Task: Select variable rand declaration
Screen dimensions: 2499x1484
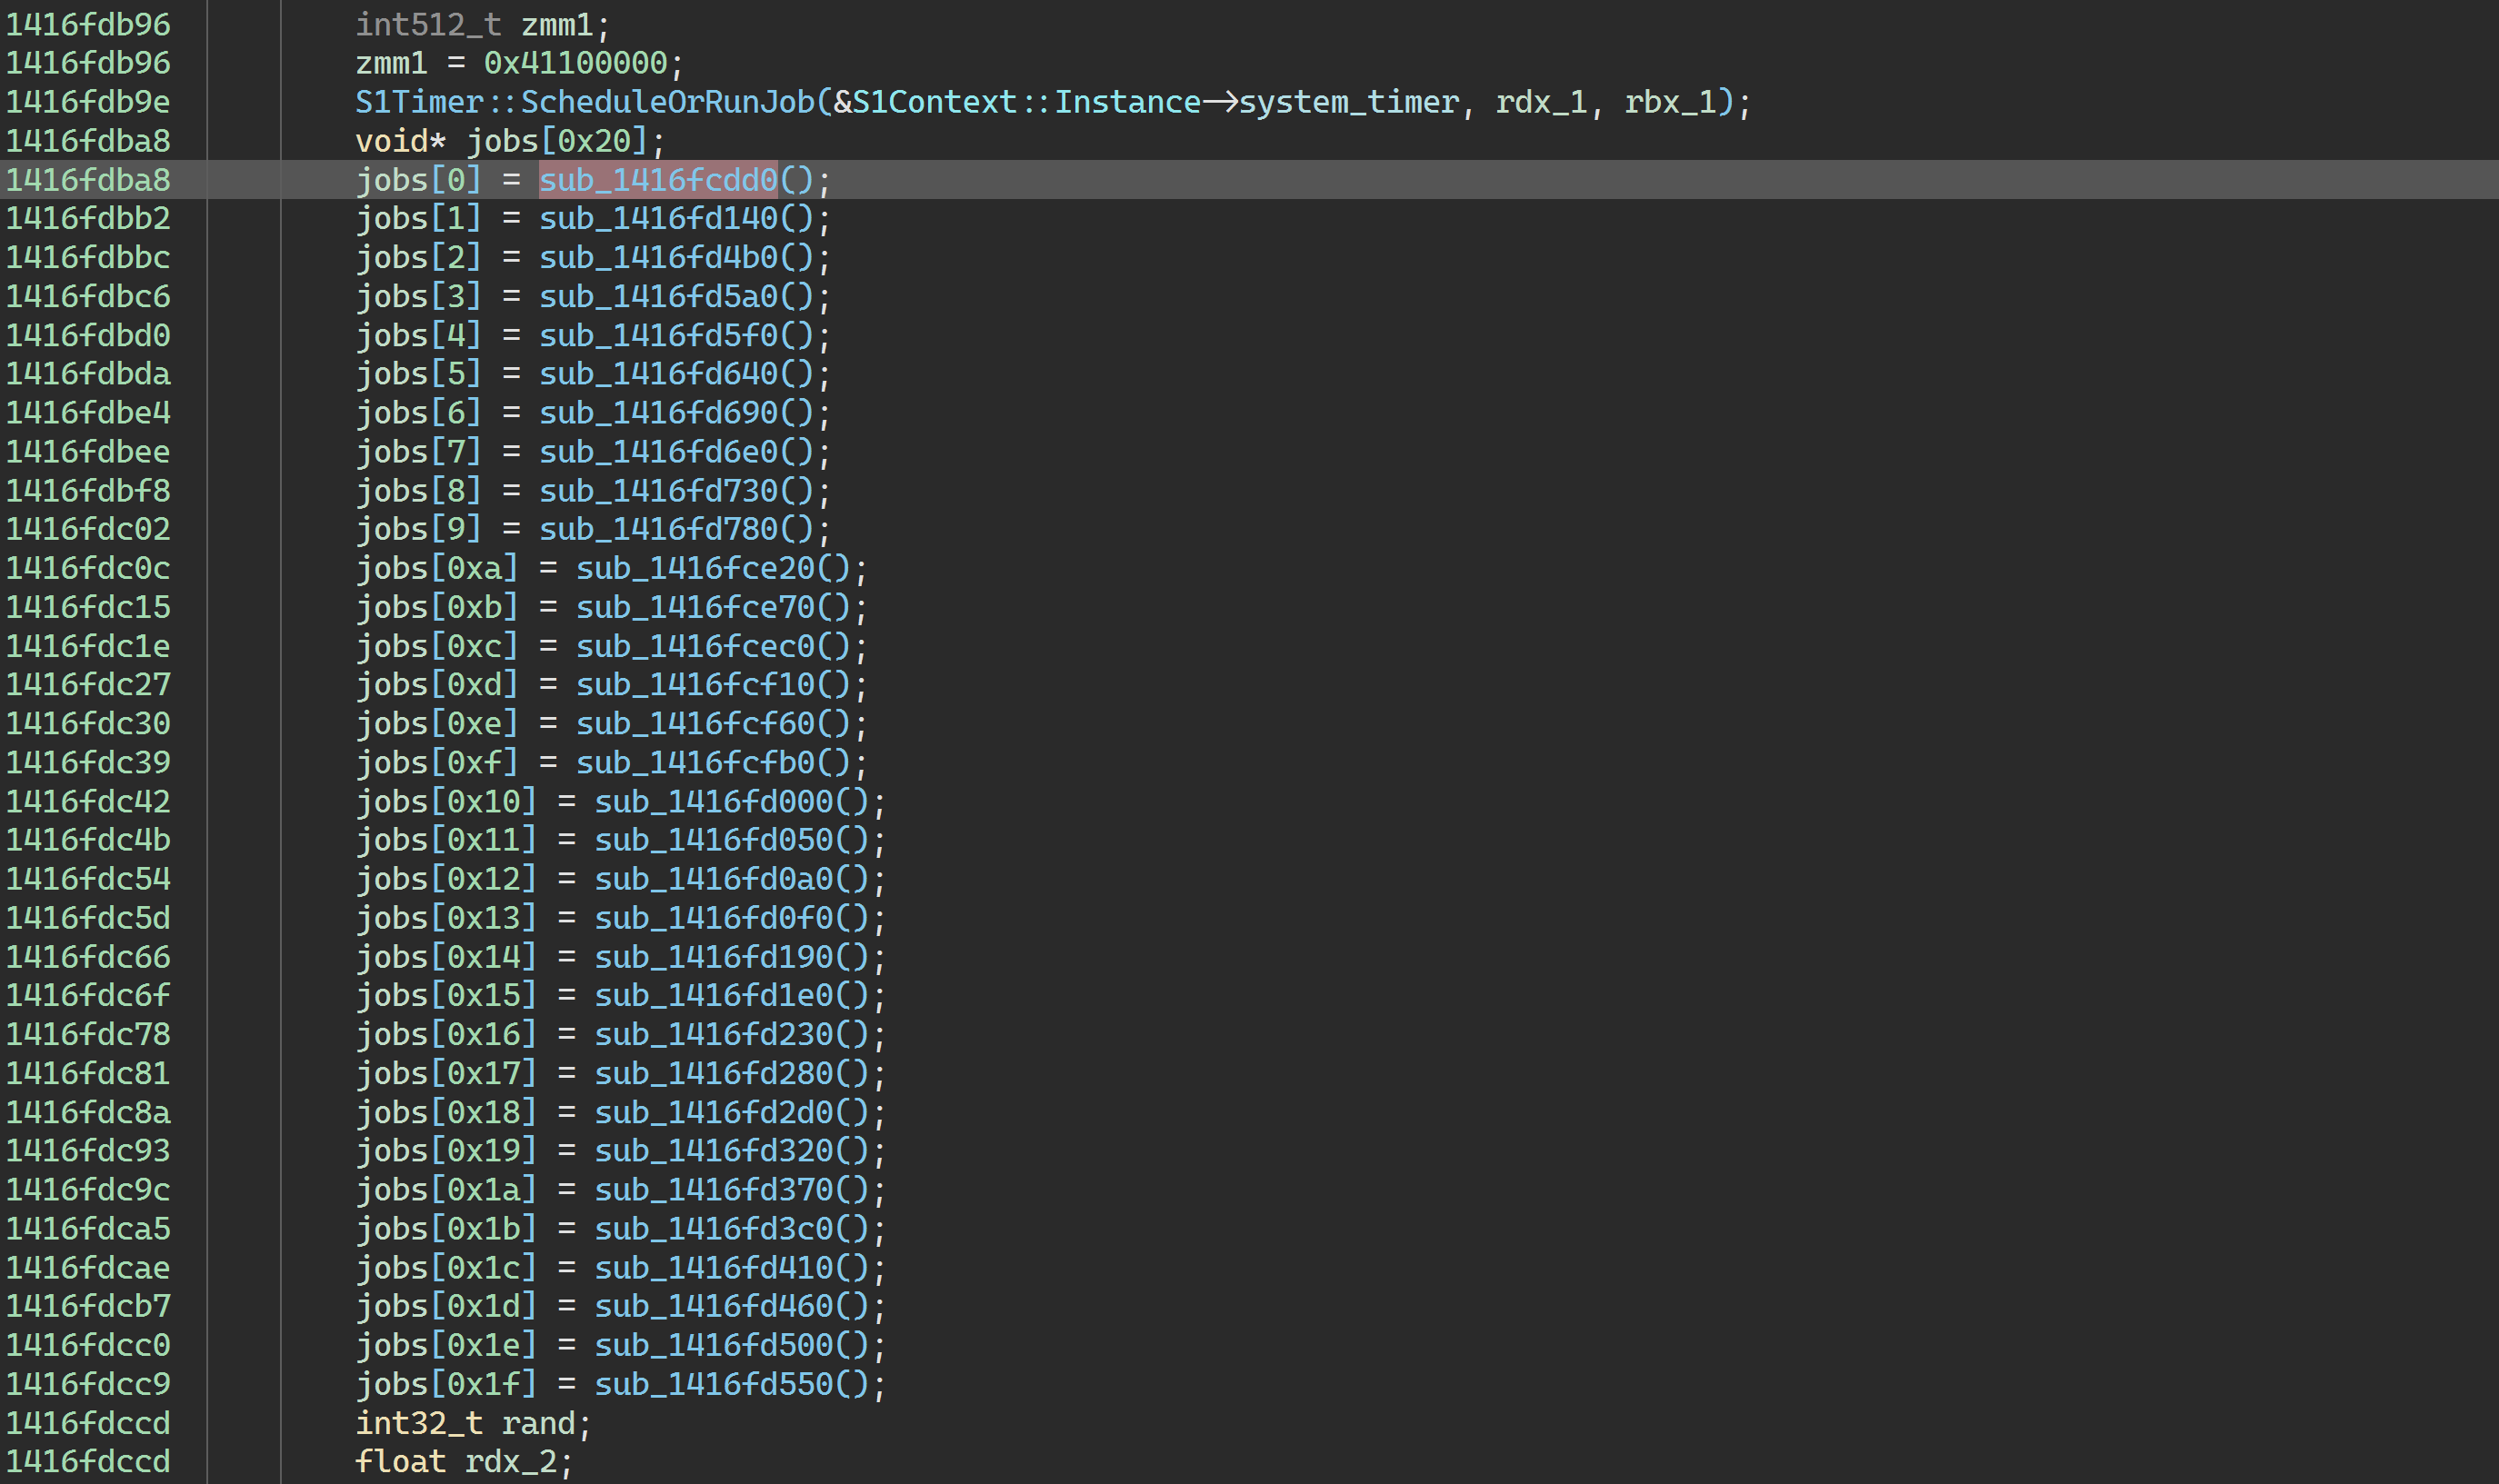Action: tap(538, 1423)
